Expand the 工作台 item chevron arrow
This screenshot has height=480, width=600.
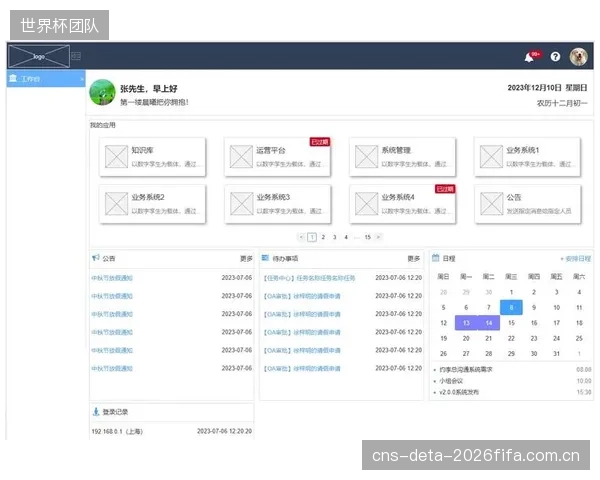point(82,79)
